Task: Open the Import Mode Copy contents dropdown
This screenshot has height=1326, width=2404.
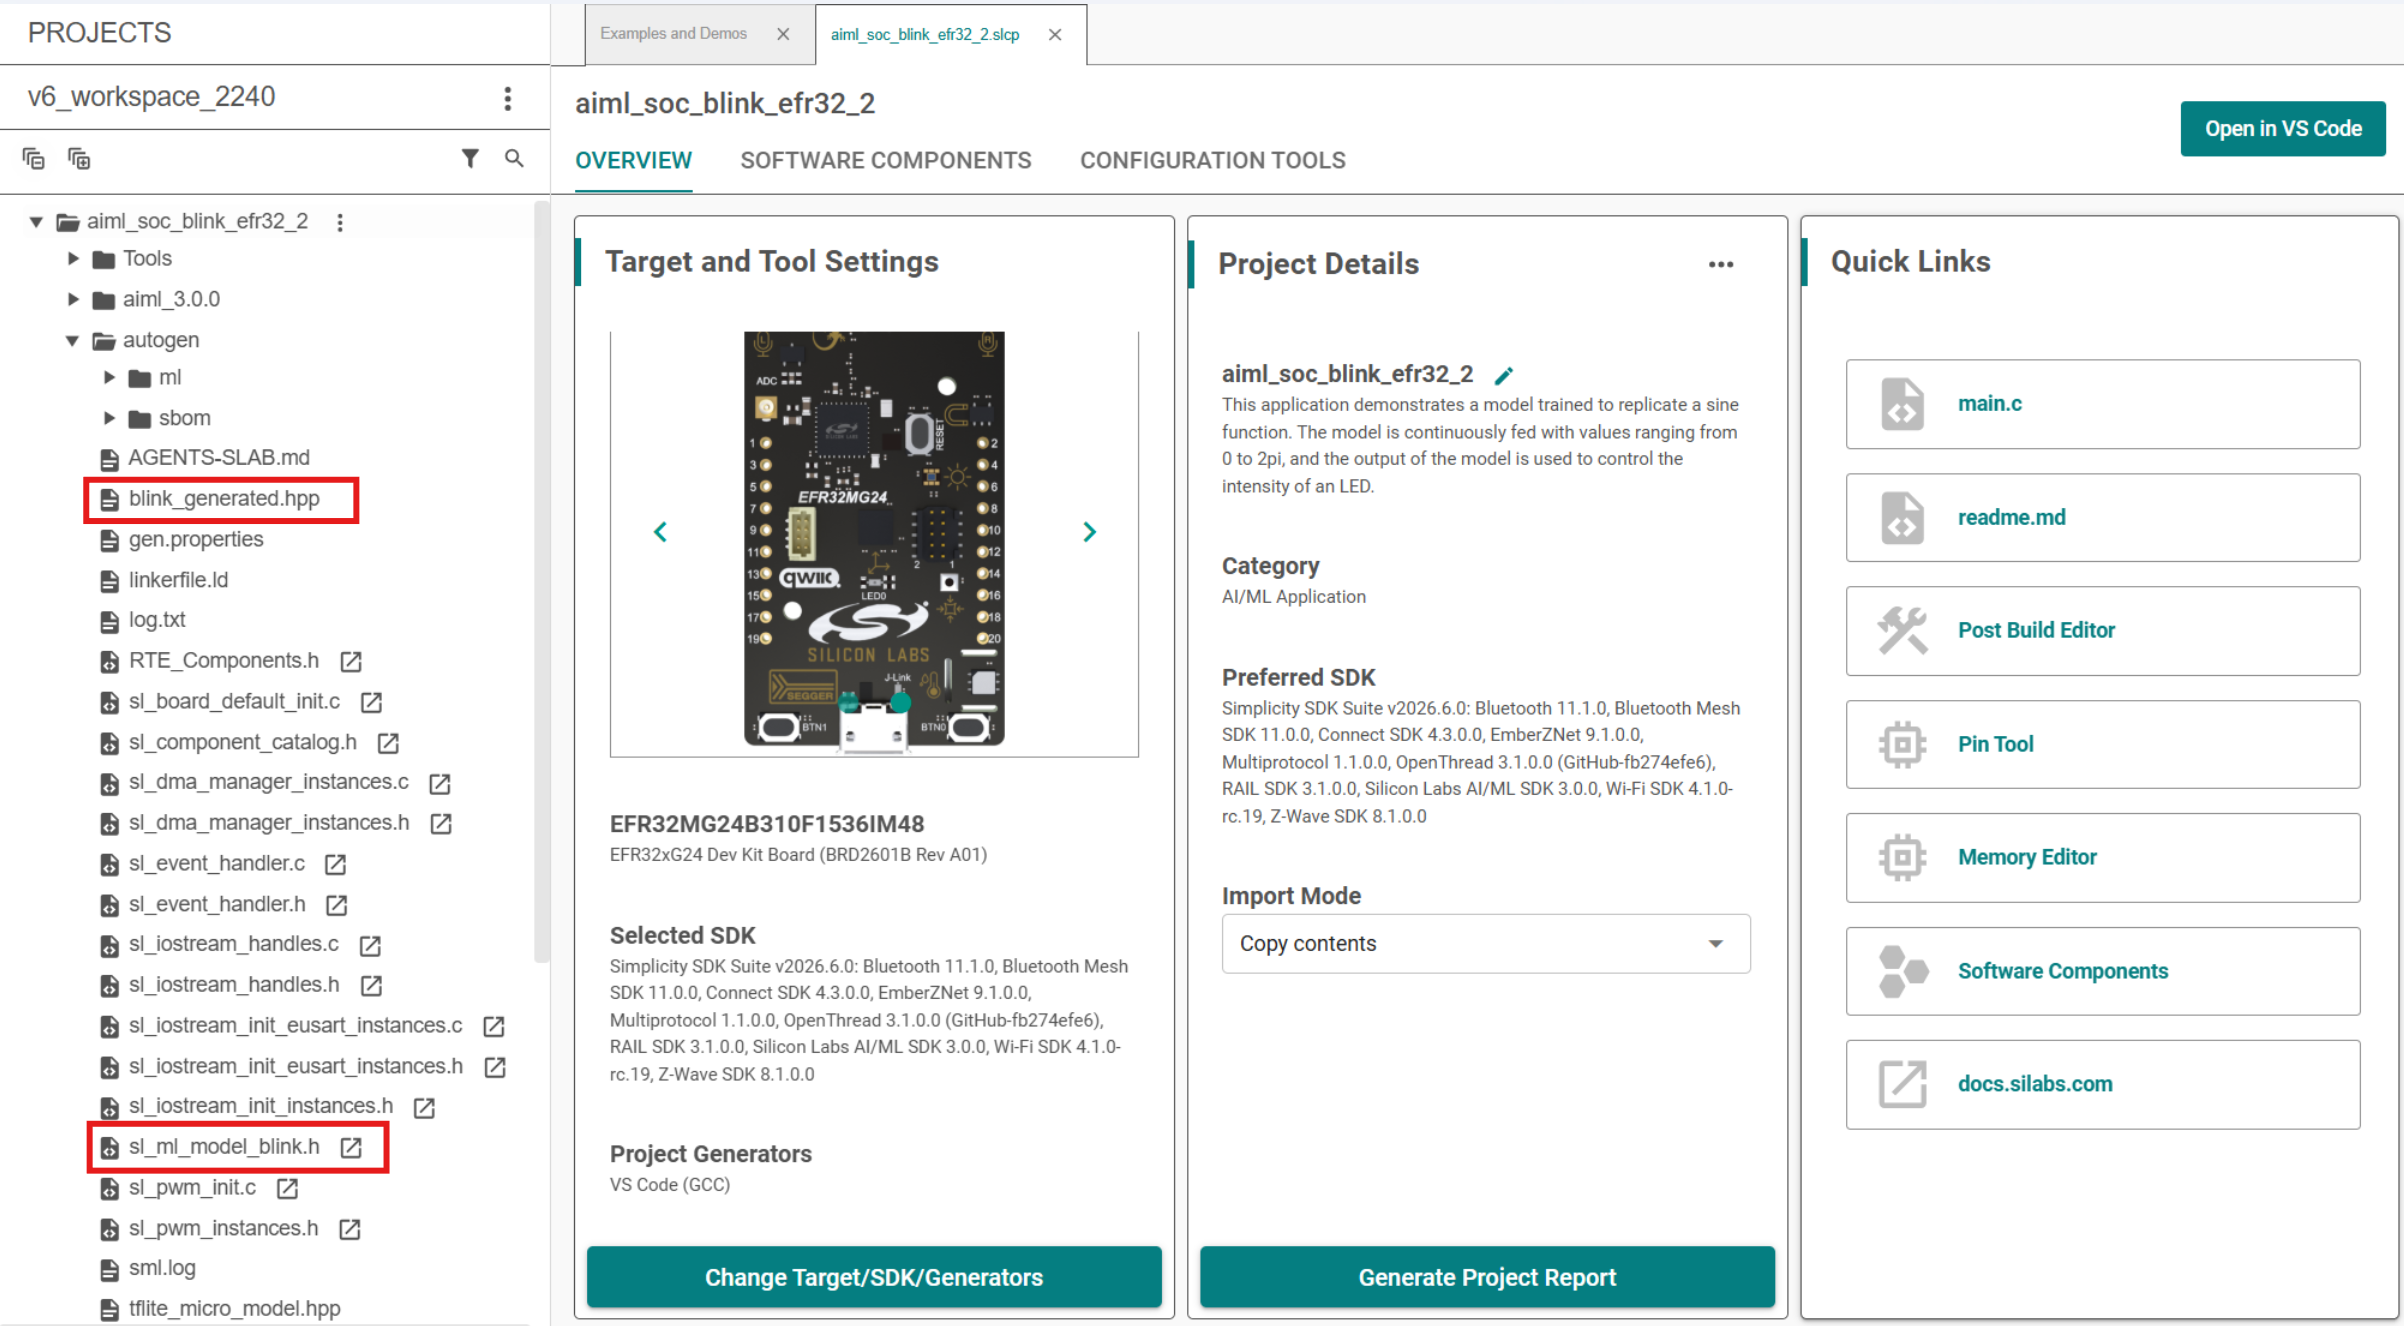Action: (x=1486, y=944)
